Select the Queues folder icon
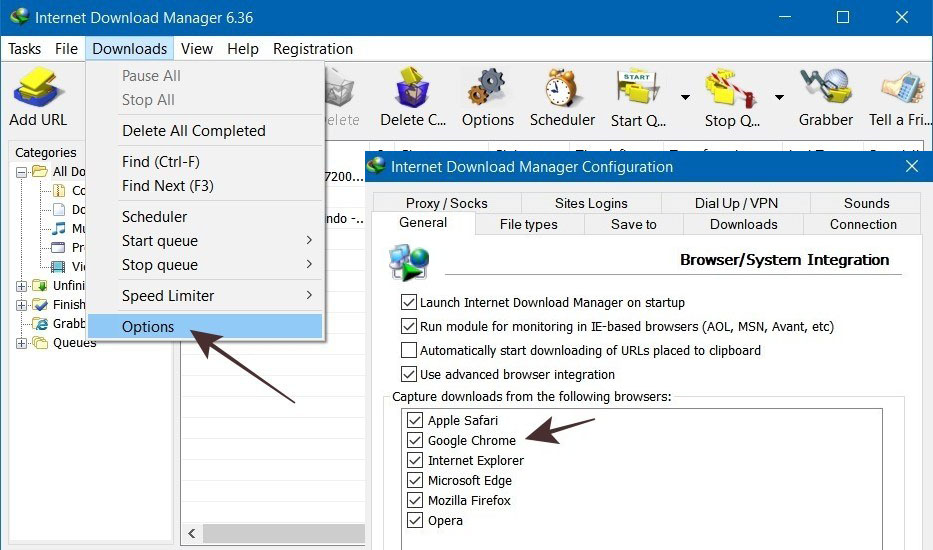This screenshot has width=933, height=550. (x=40, y=342)
